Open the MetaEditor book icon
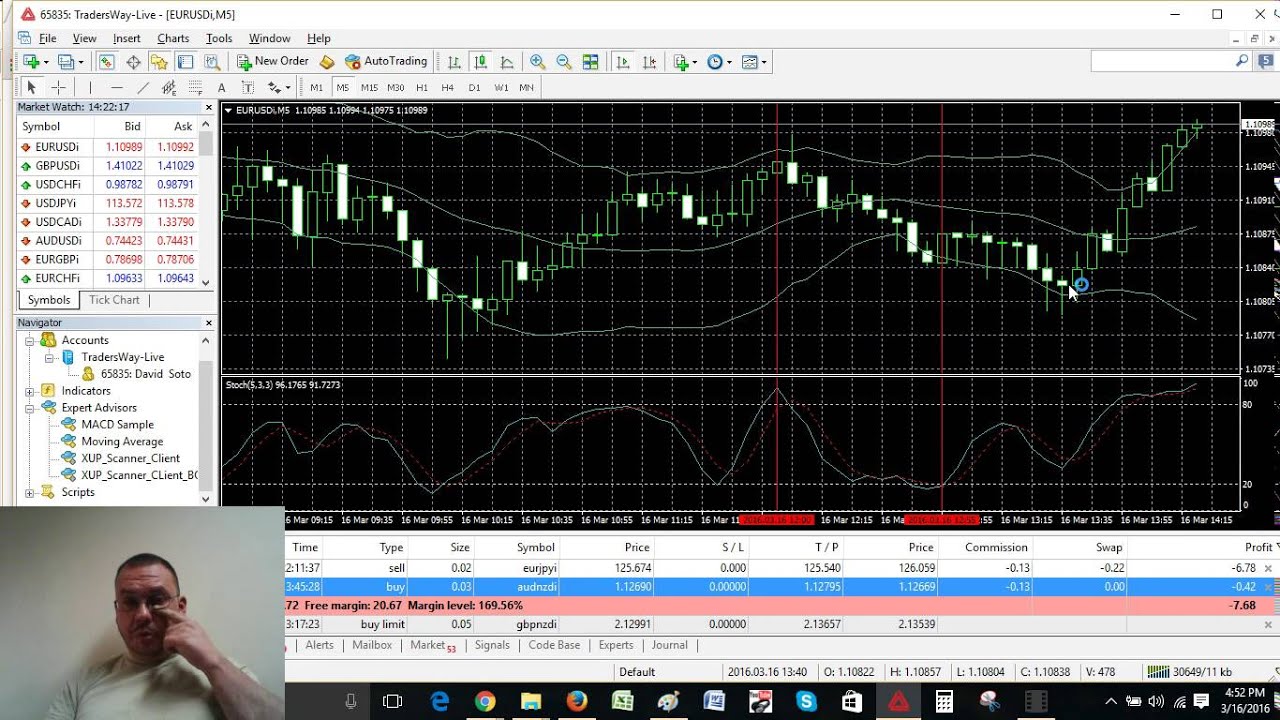Viewport: 1280px width, 720px height. coord(327,61)
